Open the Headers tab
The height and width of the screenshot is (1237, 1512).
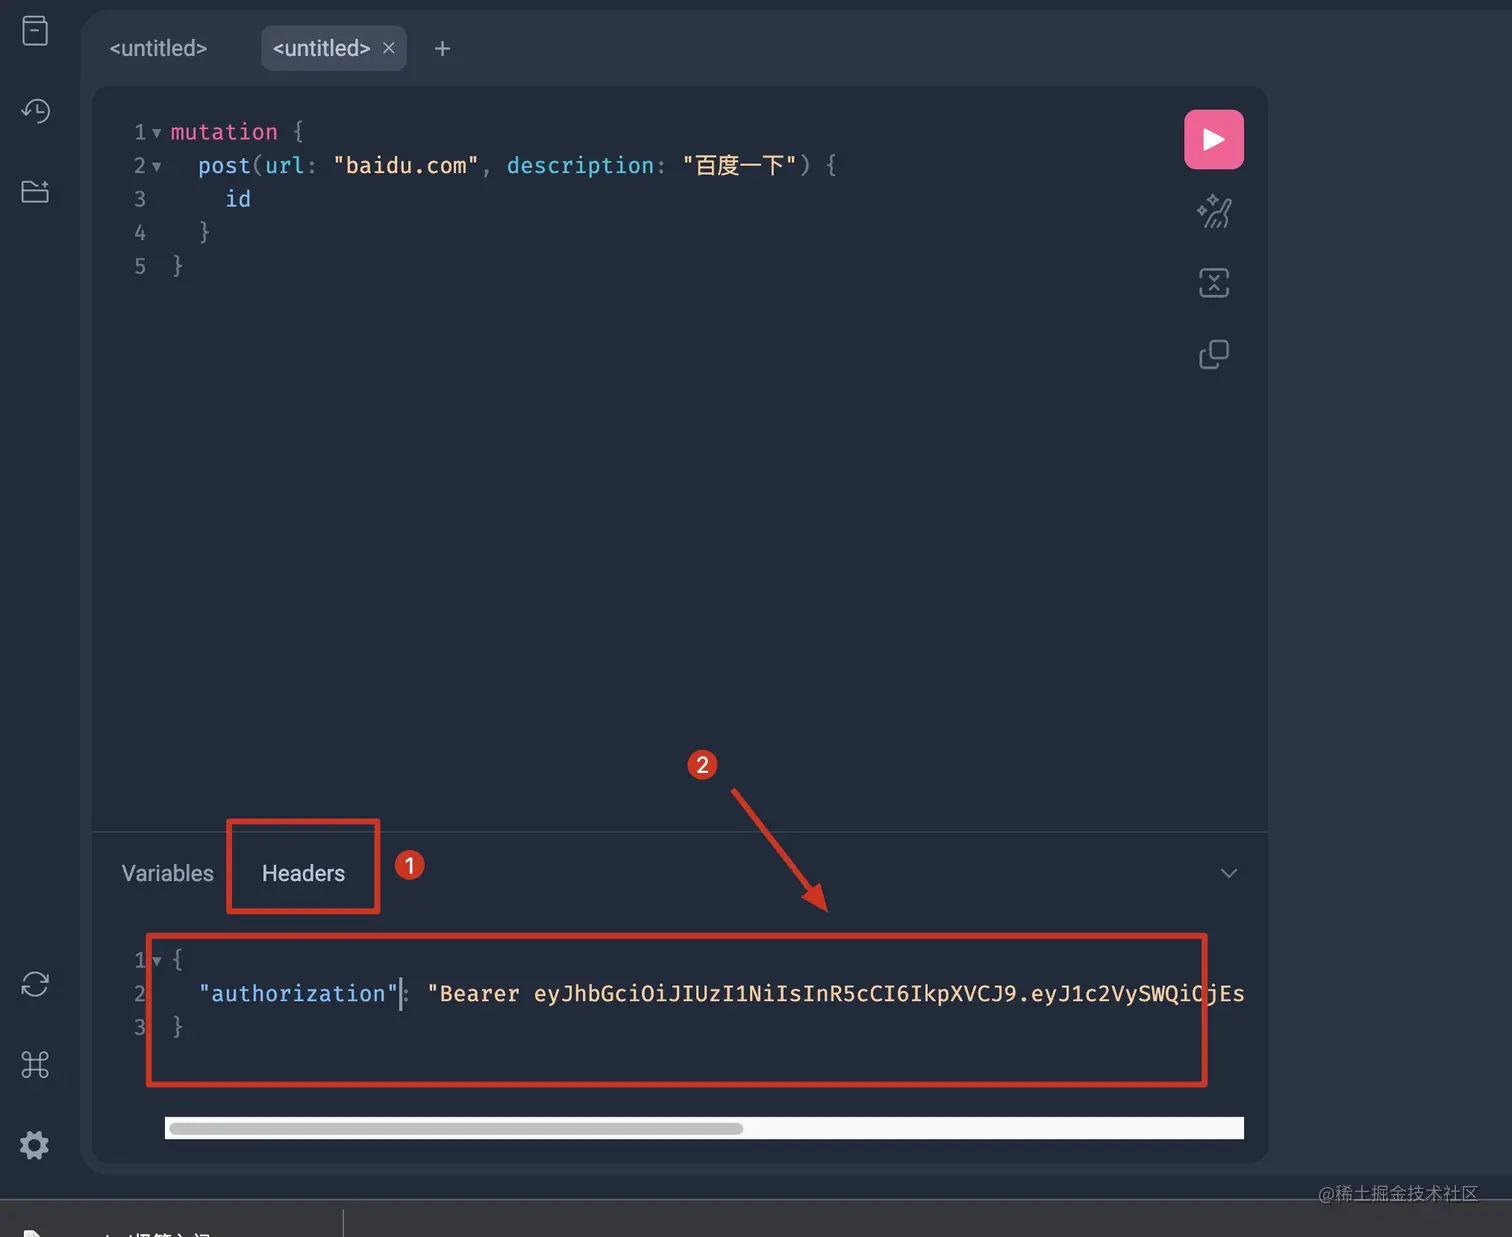(x=303, y=873)
